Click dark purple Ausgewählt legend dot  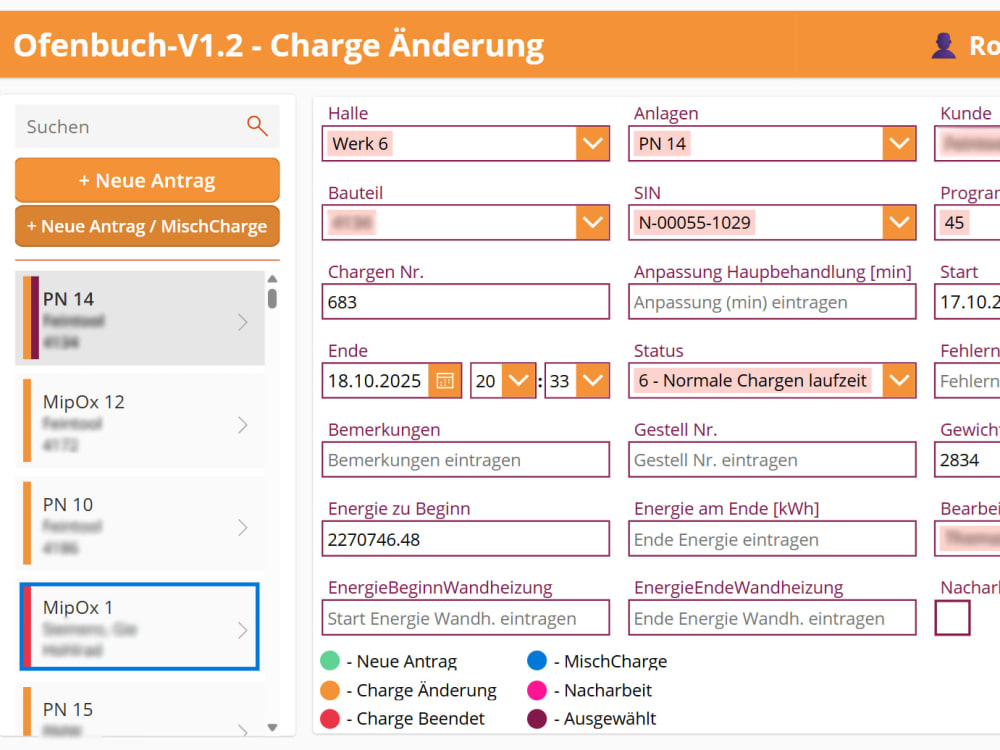point(537,718)
